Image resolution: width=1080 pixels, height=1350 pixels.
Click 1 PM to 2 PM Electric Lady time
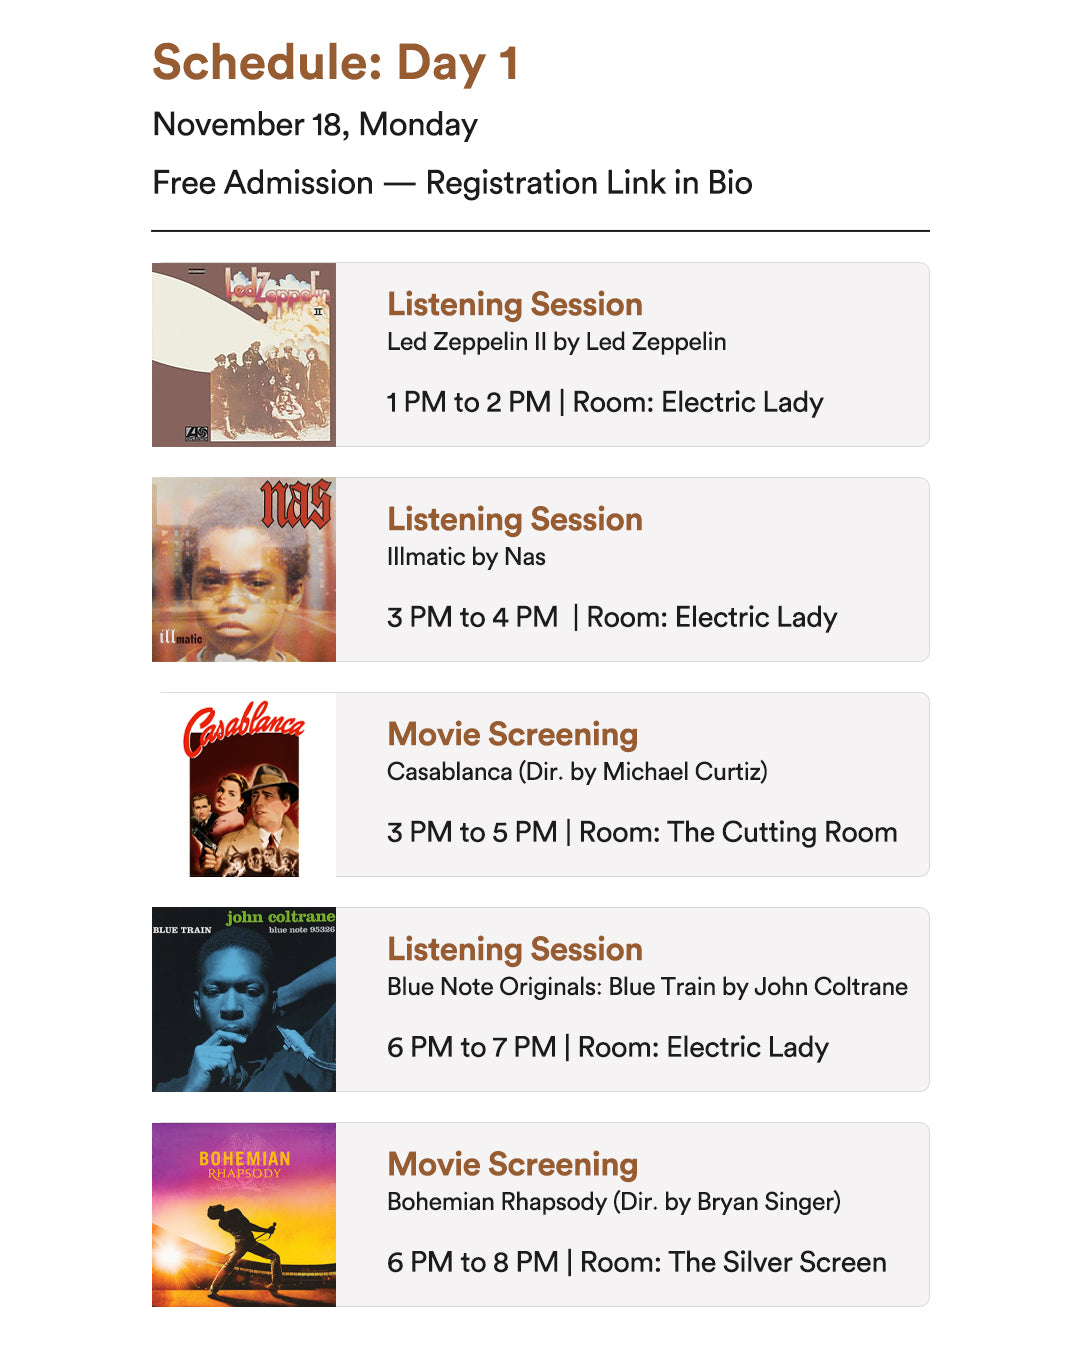click(x=605, y=402)
